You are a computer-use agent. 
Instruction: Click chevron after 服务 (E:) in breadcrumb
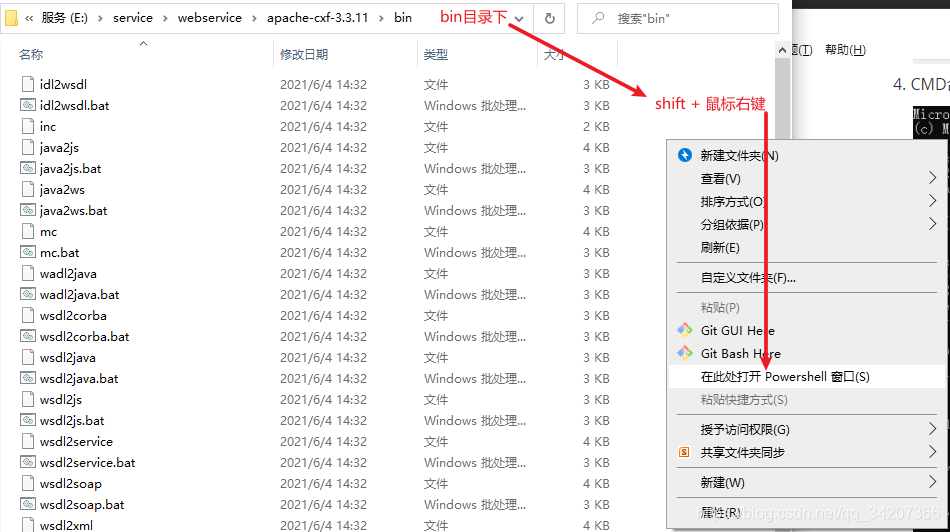coord(99,18)
